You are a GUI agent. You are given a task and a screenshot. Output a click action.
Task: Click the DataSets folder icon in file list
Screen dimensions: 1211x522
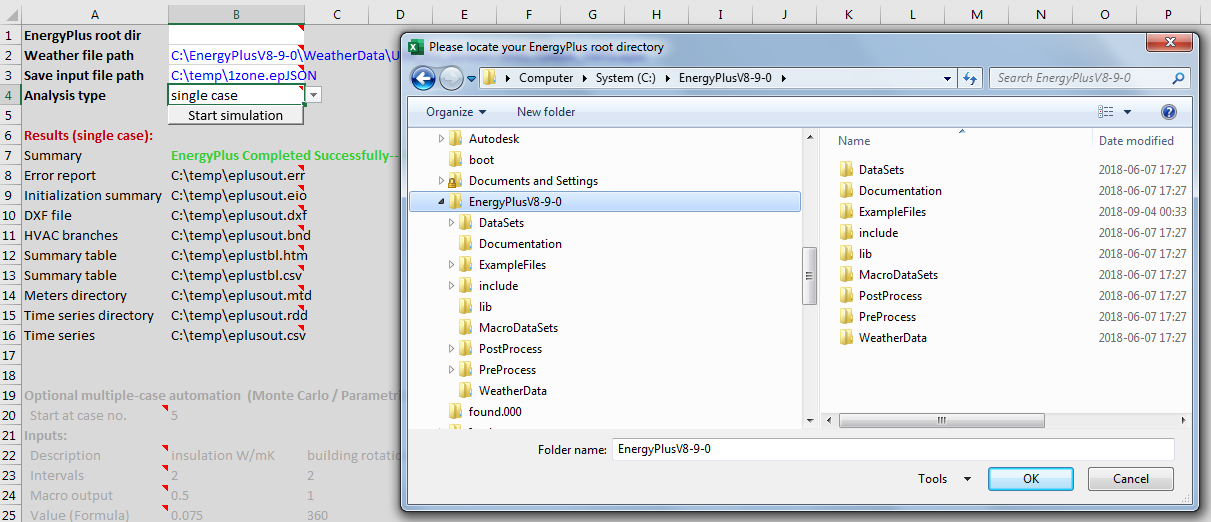click(846, 170)
